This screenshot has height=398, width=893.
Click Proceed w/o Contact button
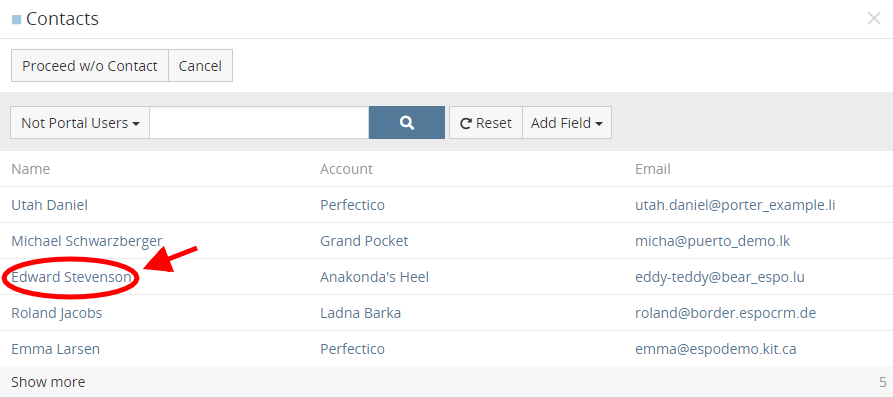[90, 65]
